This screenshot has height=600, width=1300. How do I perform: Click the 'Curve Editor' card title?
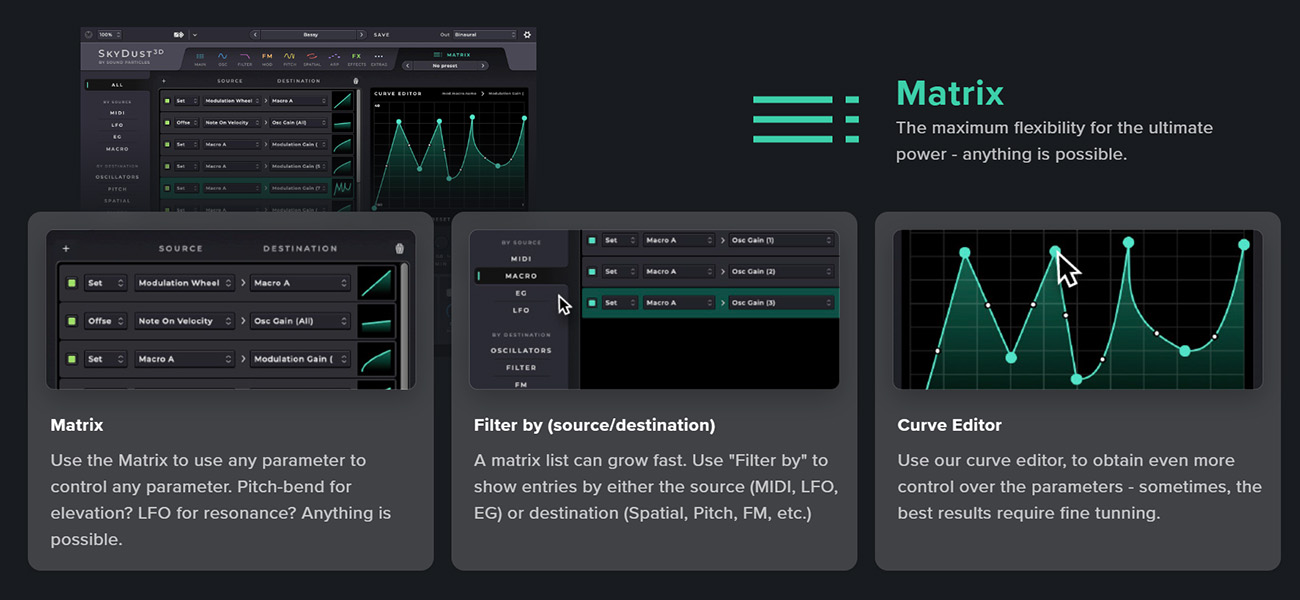point(950,425)
